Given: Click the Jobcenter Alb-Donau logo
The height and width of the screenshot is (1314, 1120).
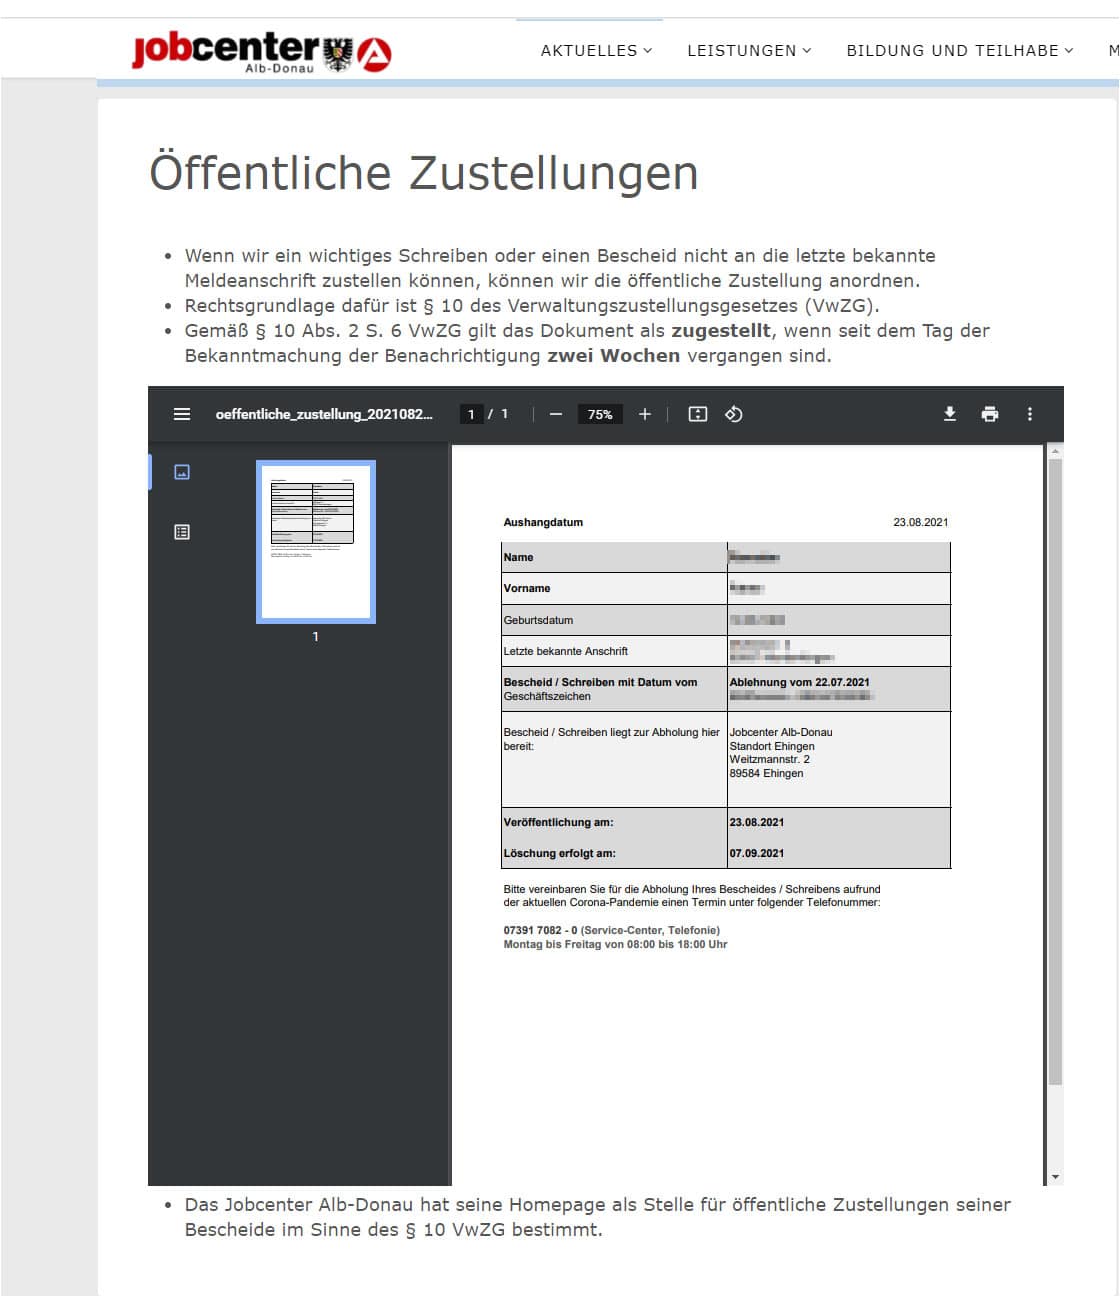Looking at the screenshot, I should [261, 52].
